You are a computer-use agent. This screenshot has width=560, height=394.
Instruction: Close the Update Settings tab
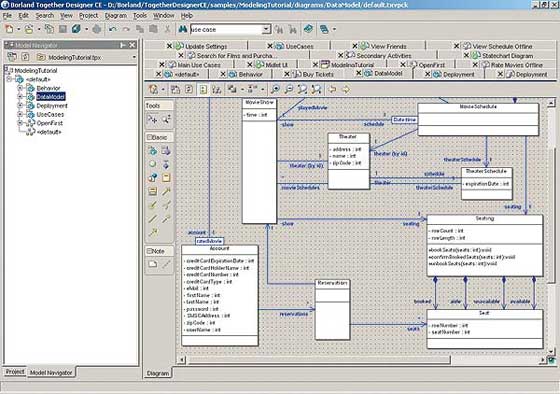pos(170,46)
